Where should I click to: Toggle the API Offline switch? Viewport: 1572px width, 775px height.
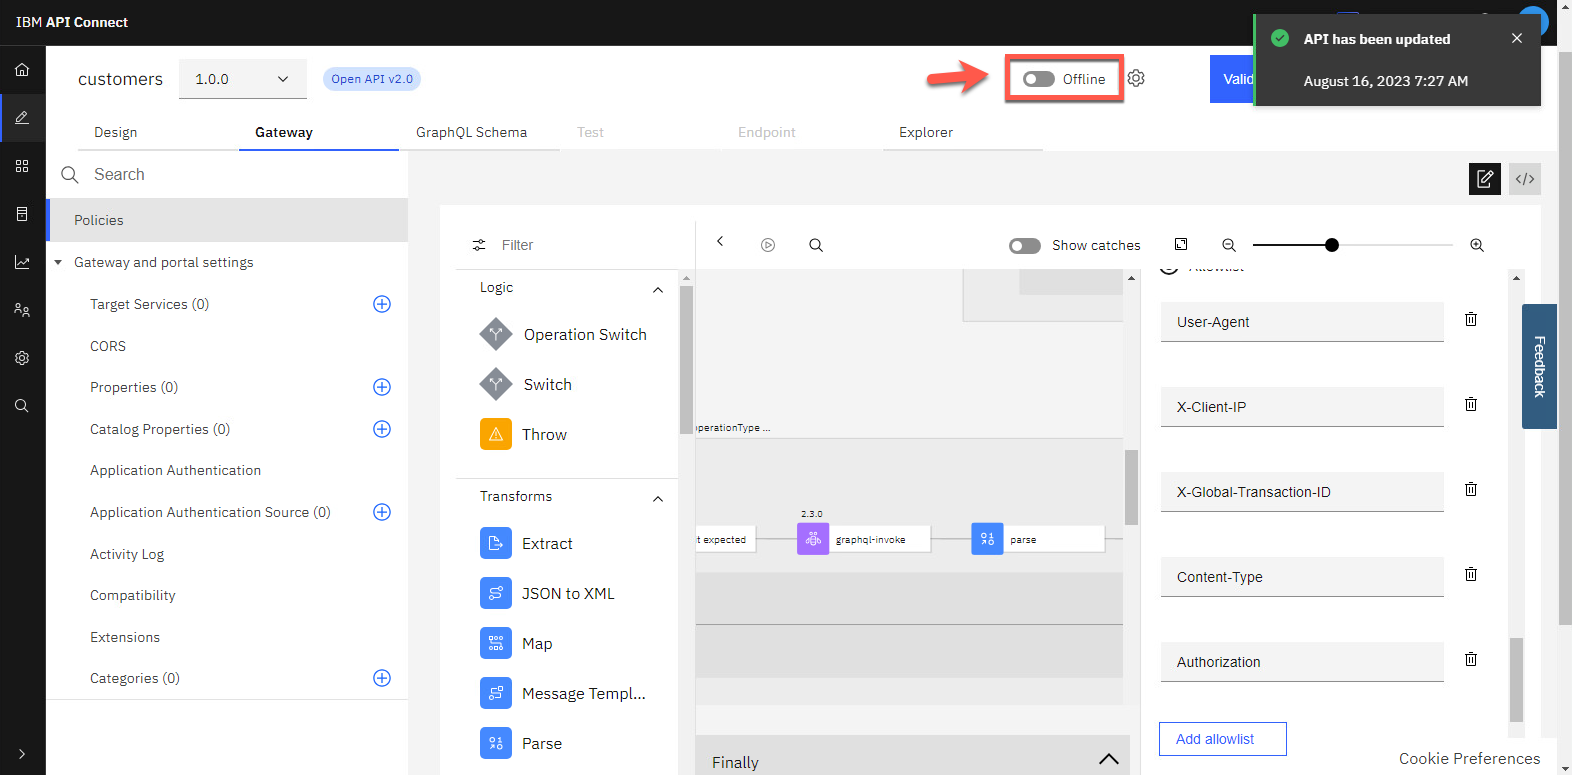[x=1039, y=79]
